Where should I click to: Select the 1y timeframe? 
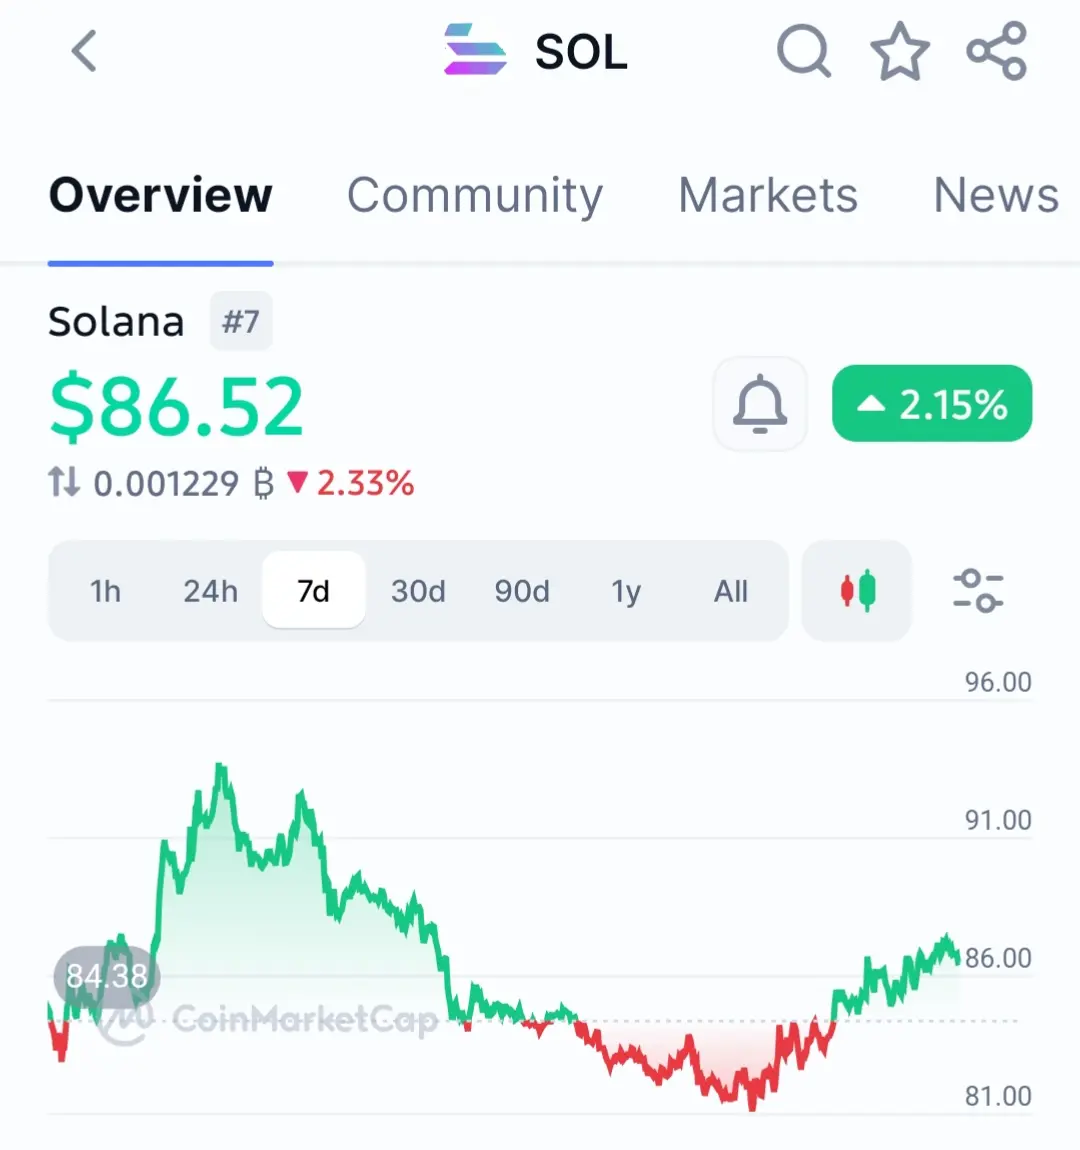[x=626, y=591]
